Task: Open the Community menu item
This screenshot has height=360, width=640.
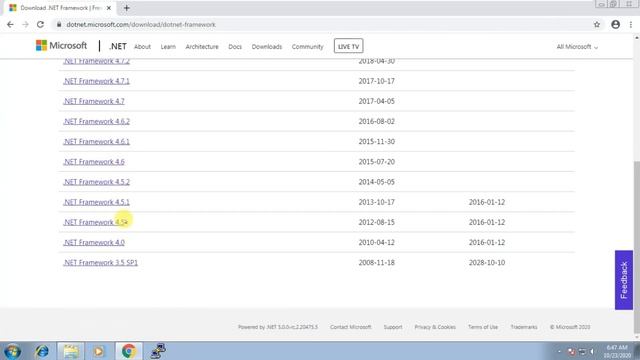Action: click(307, 47)
